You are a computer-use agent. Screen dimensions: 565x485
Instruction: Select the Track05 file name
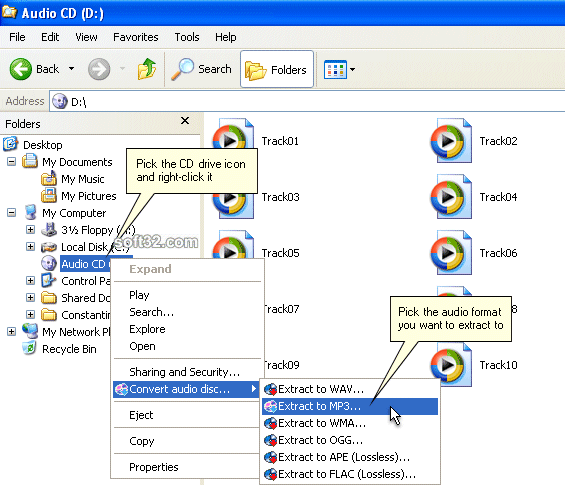[280, 253]
